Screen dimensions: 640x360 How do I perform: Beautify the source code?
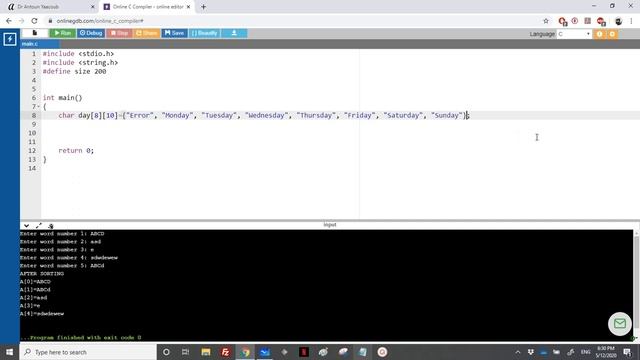pos(204,33)
